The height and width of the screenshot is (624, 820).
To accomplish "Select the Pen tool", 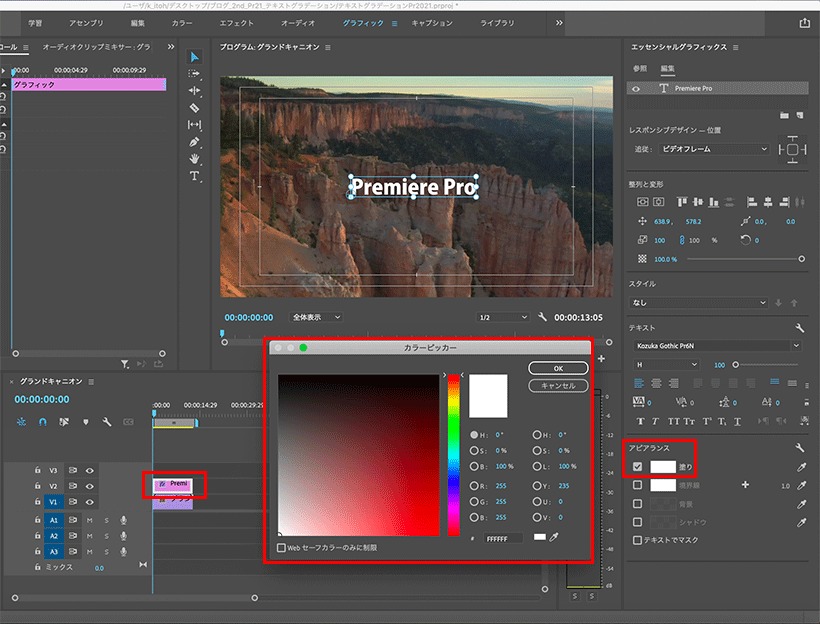I will coord(194,142).
